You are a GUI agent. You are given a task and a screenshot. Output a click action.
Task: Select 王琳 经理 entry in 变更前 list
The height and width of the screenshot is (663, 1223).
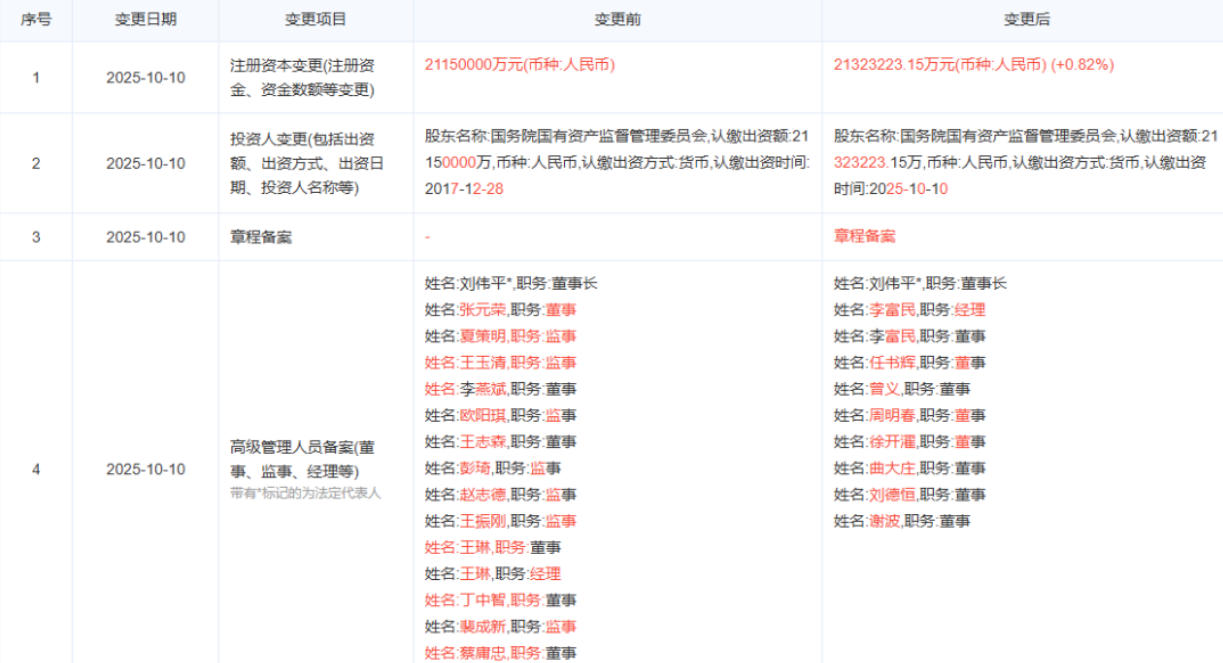click(492, 574)
